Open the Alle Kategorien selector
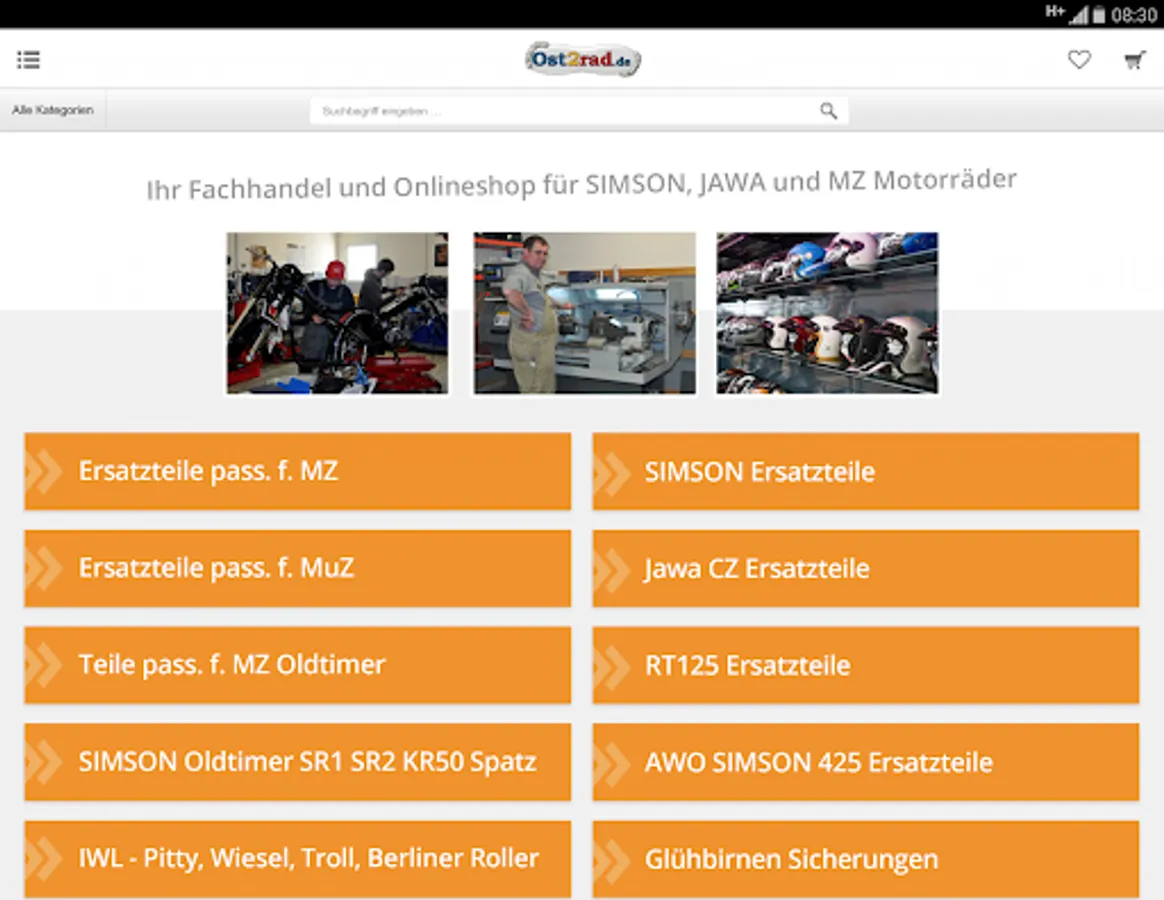This screenshot has height=900, width=1164. [x=53, y=110]
